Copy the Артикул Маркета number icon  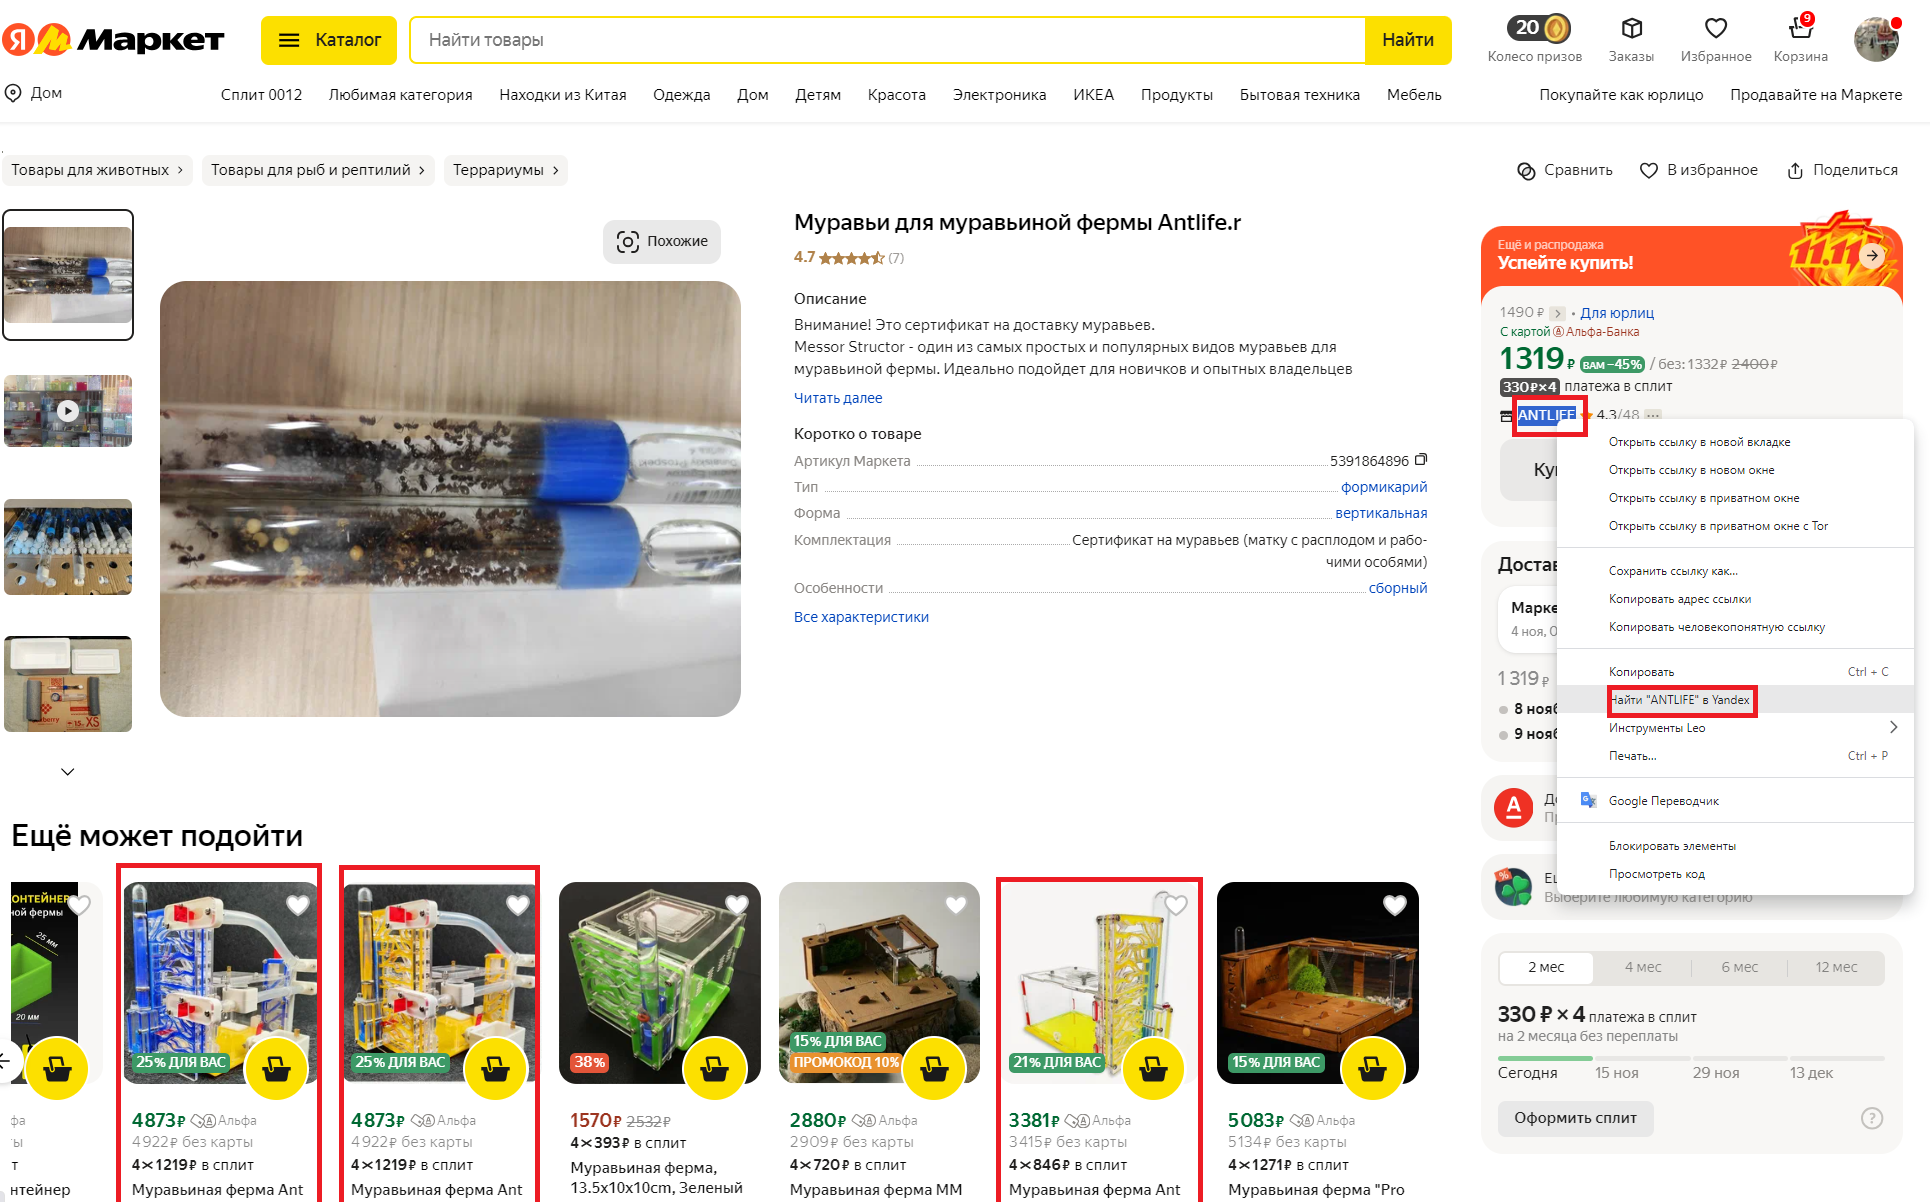1421,460
